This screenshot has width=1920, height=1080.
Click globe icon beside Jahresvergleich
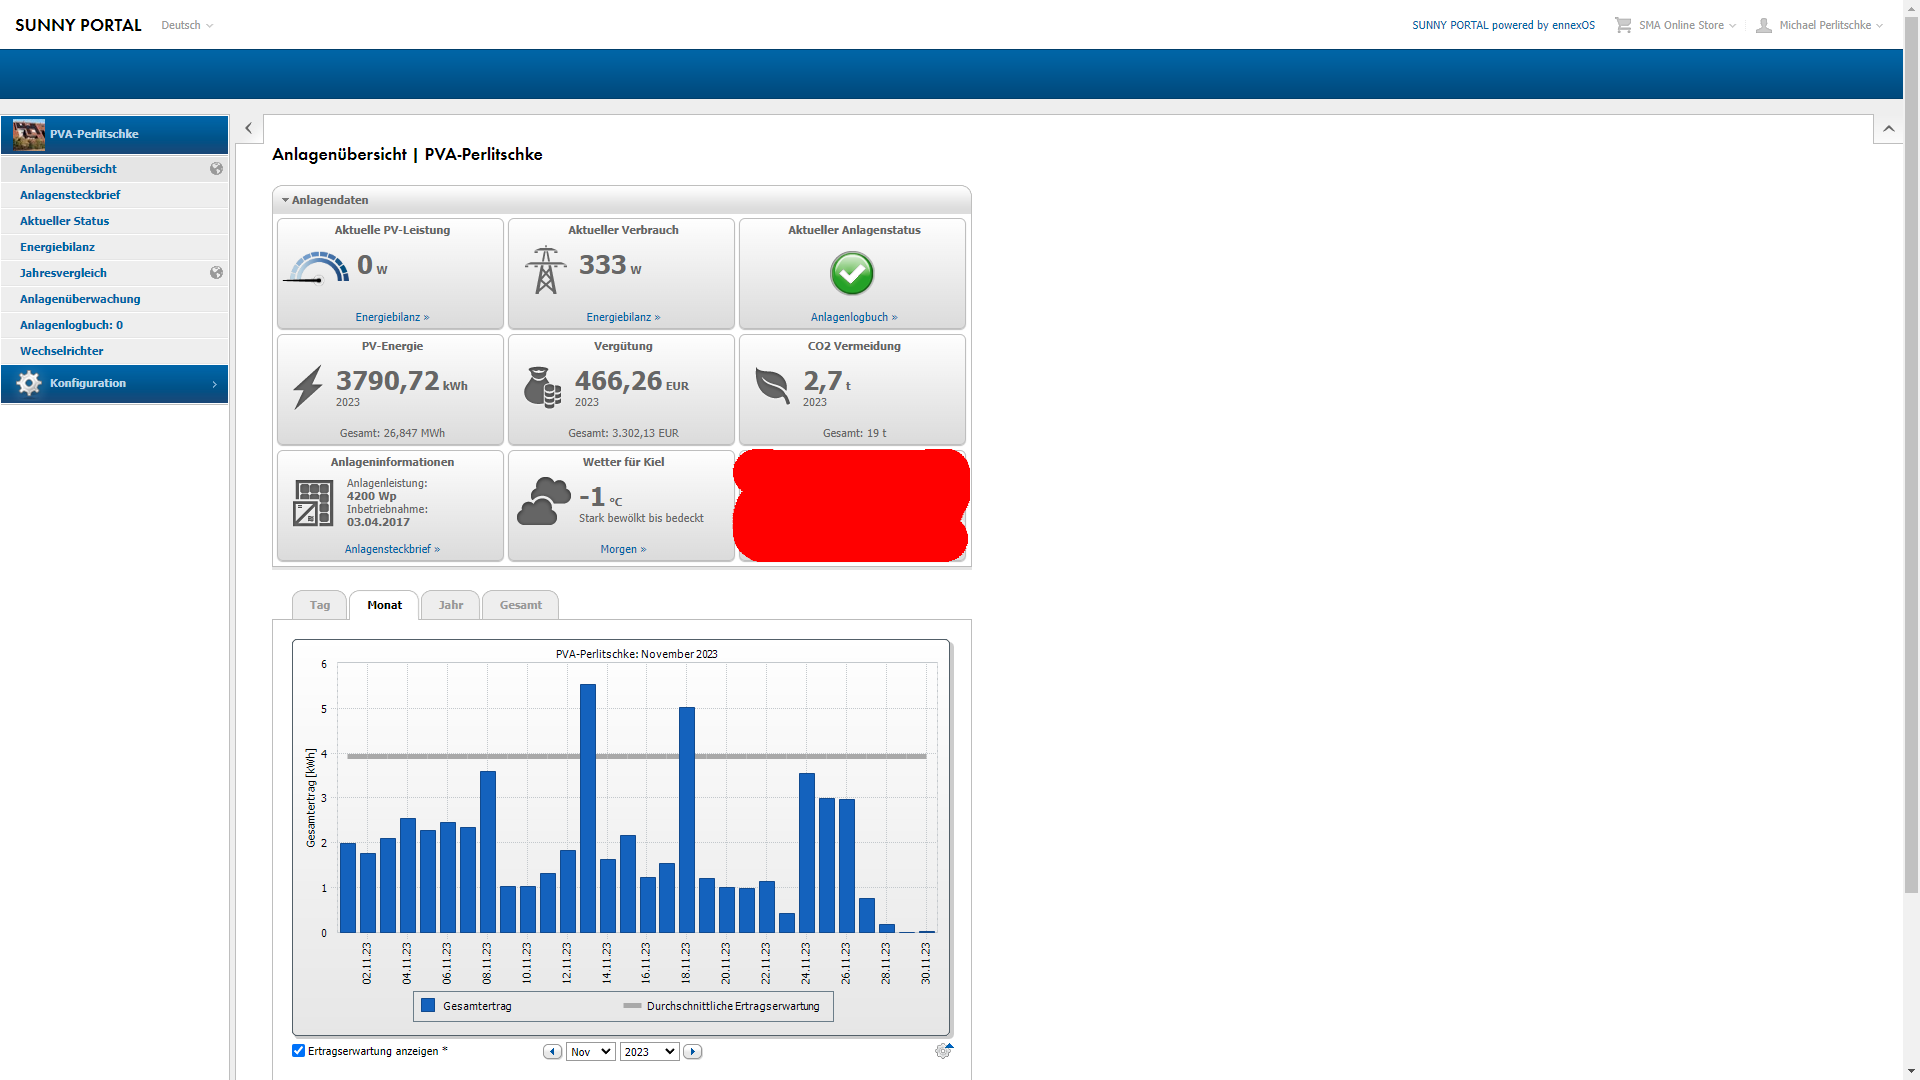216,273
